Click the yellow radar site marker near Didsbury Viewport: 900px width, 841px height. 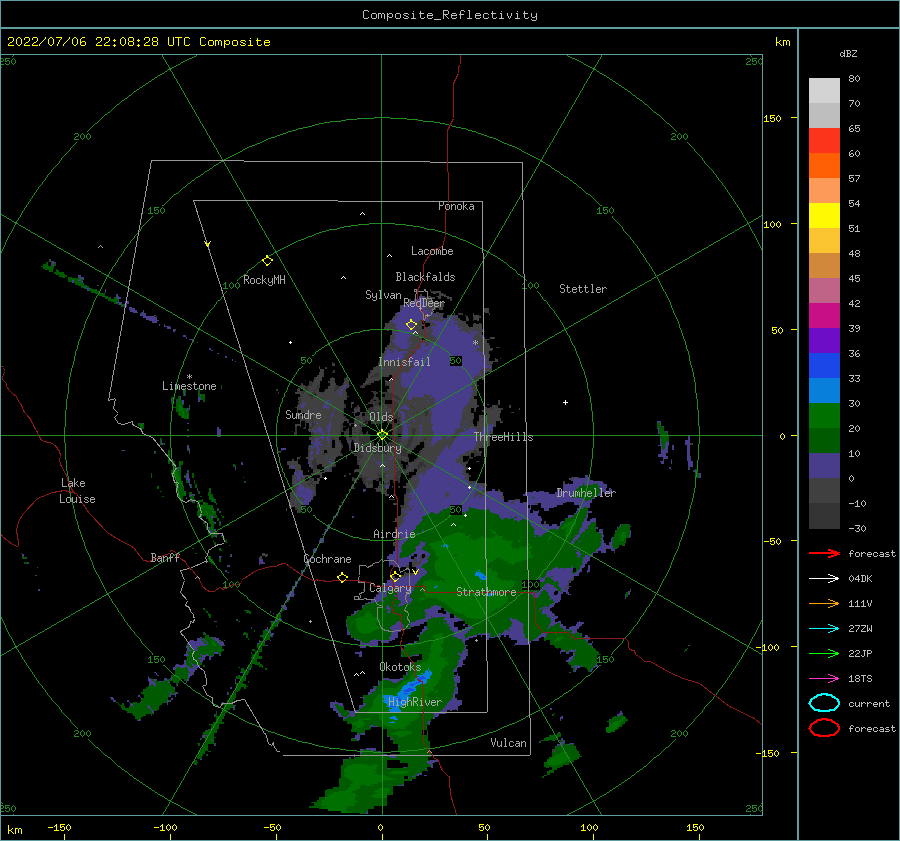tap(382, 435)
